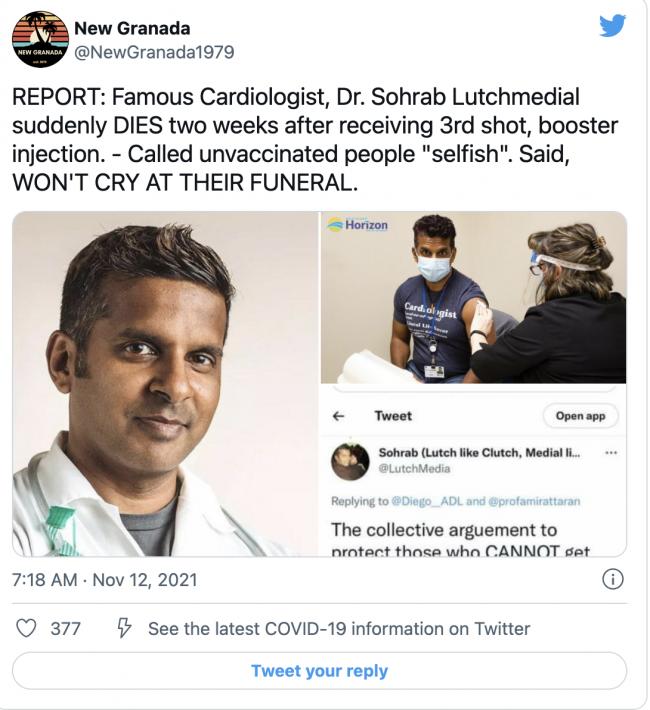Open the doctor portrait photo on the left
Image resolution: width=650 pixels, height=710 pixels.
click(165, 384)
